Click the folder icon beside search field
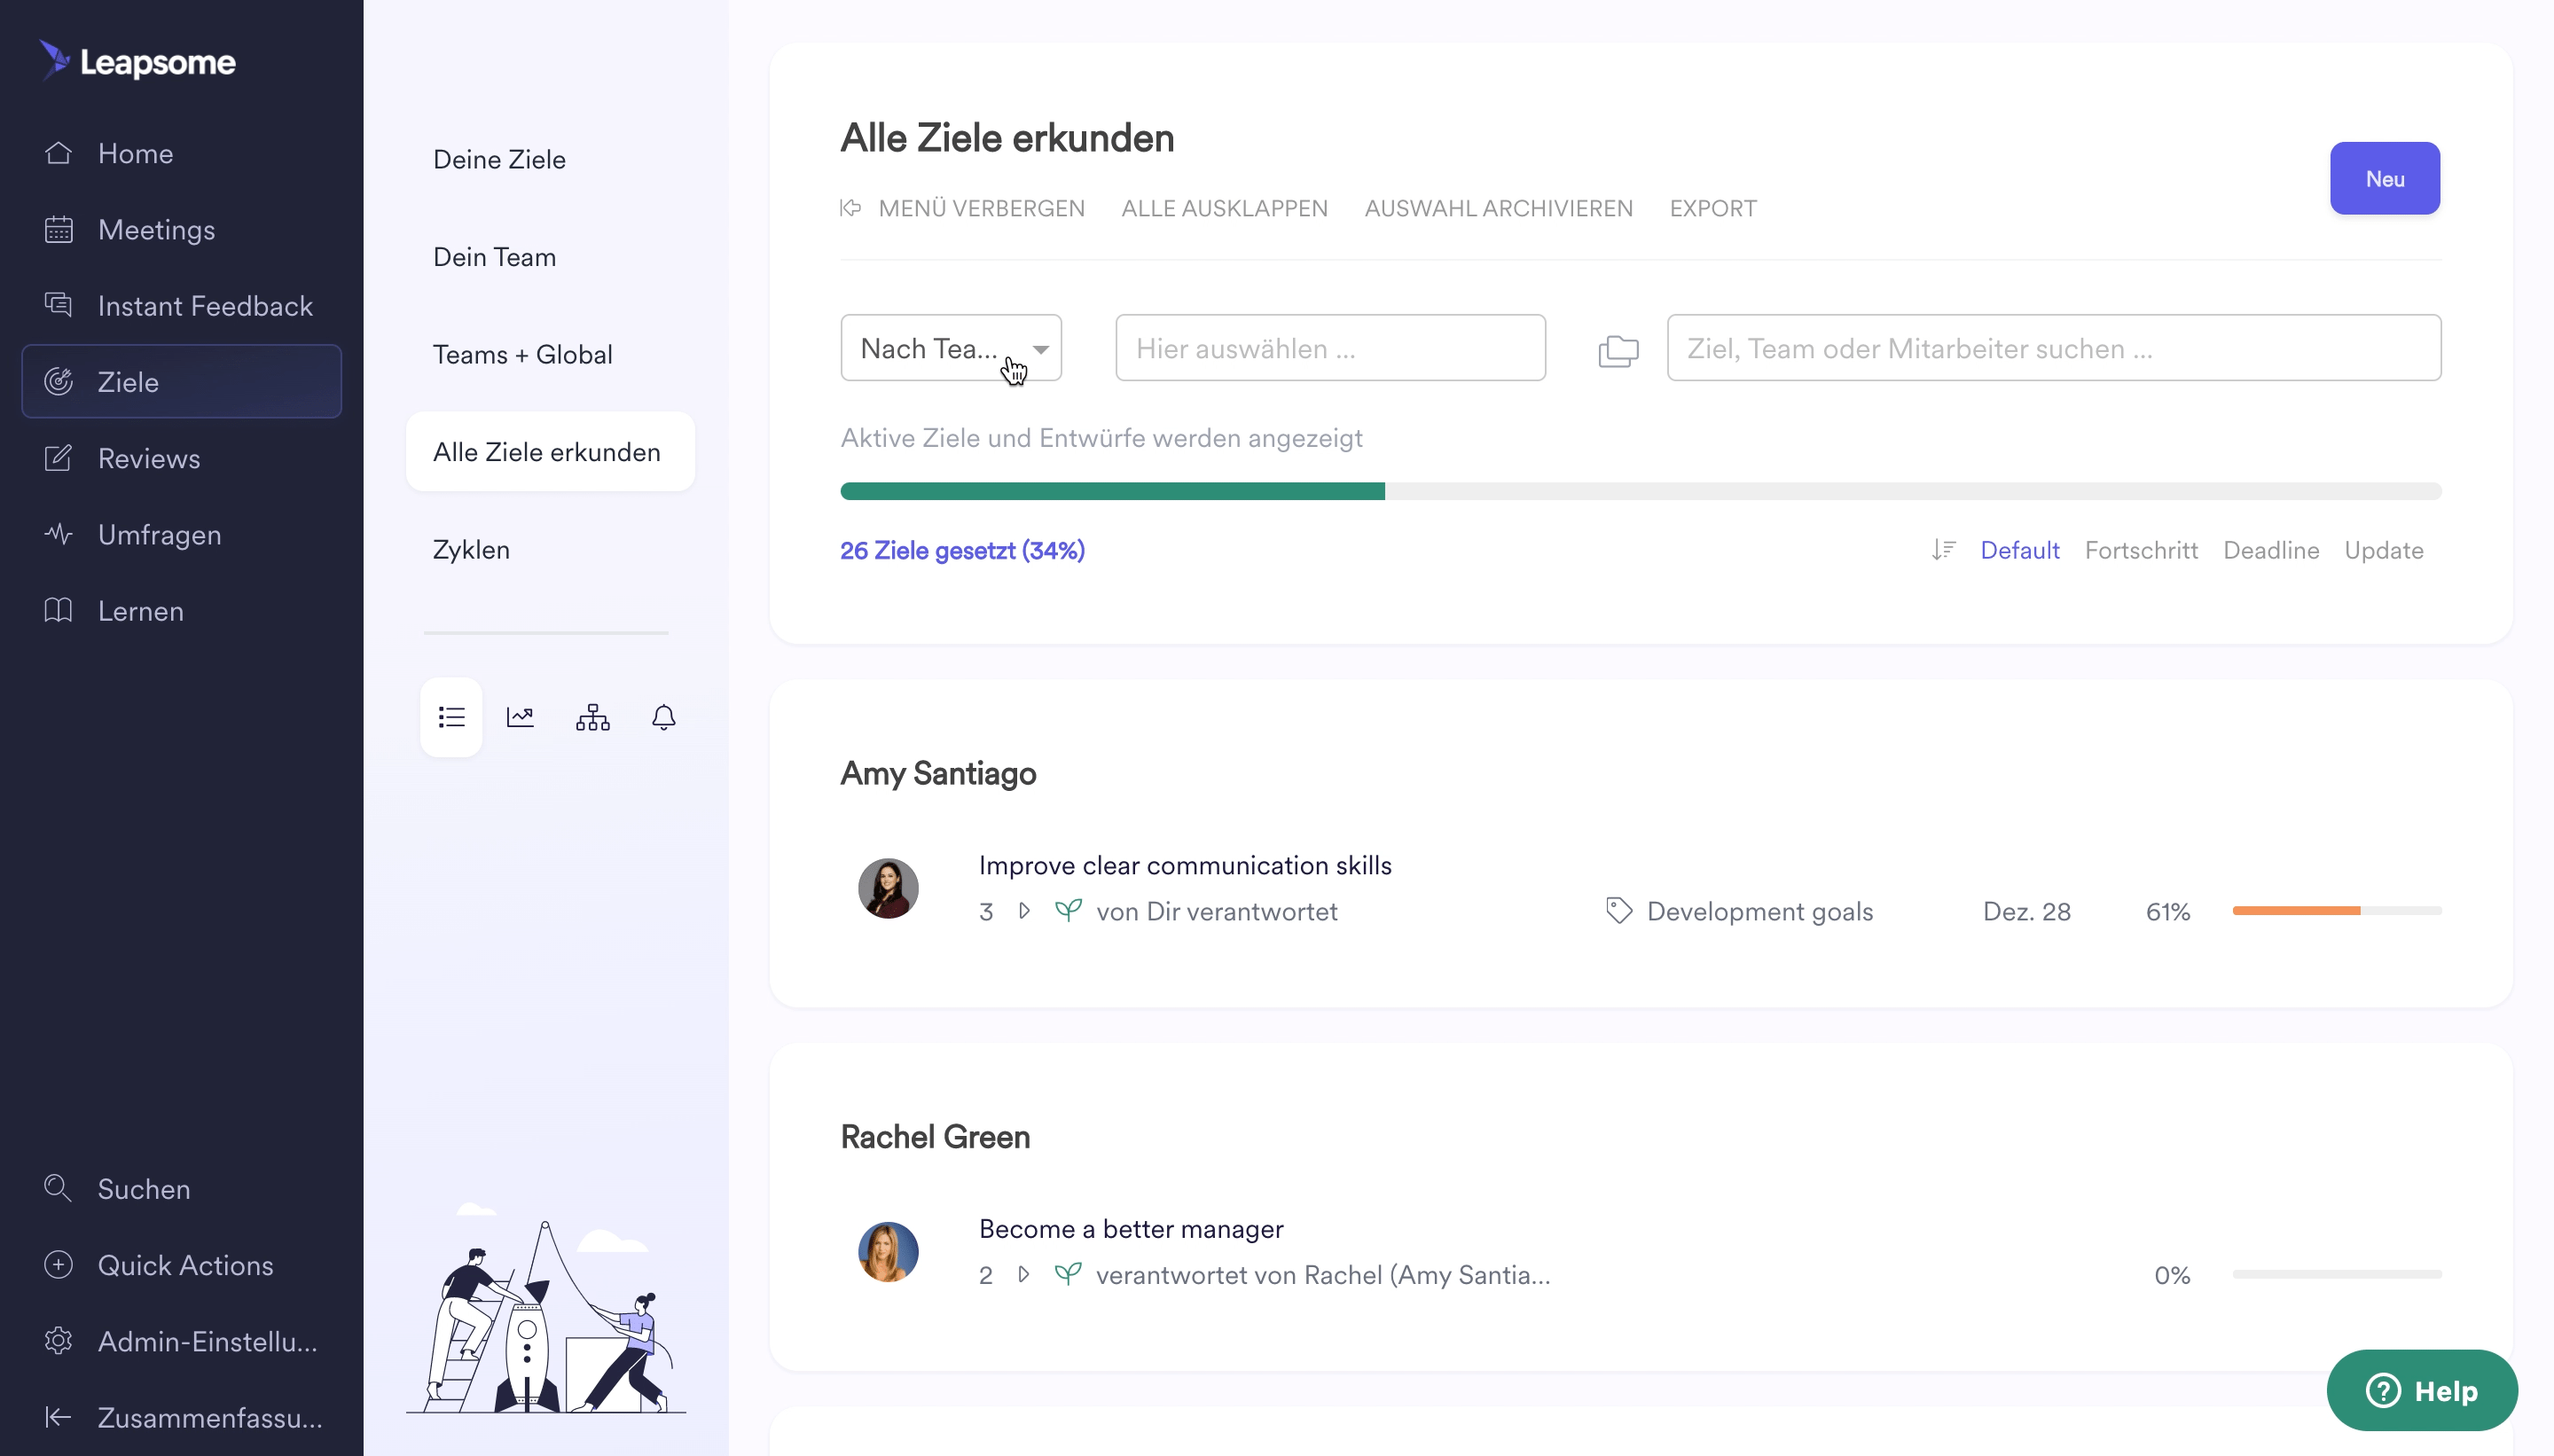Screen dimensions: 2554x1456 point(1618,349)
